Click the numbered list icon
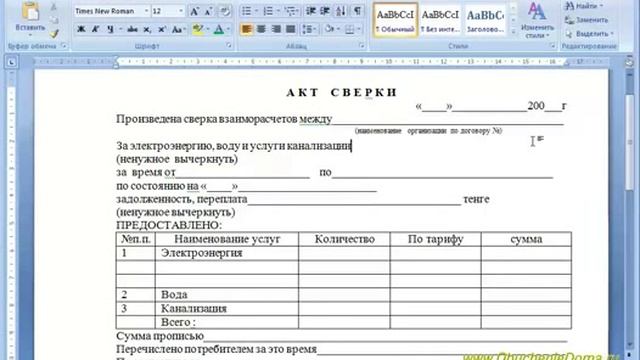Image resolution: width=640 pixels, height=360 pixels. pyautogui.click(x=268, y=11)
